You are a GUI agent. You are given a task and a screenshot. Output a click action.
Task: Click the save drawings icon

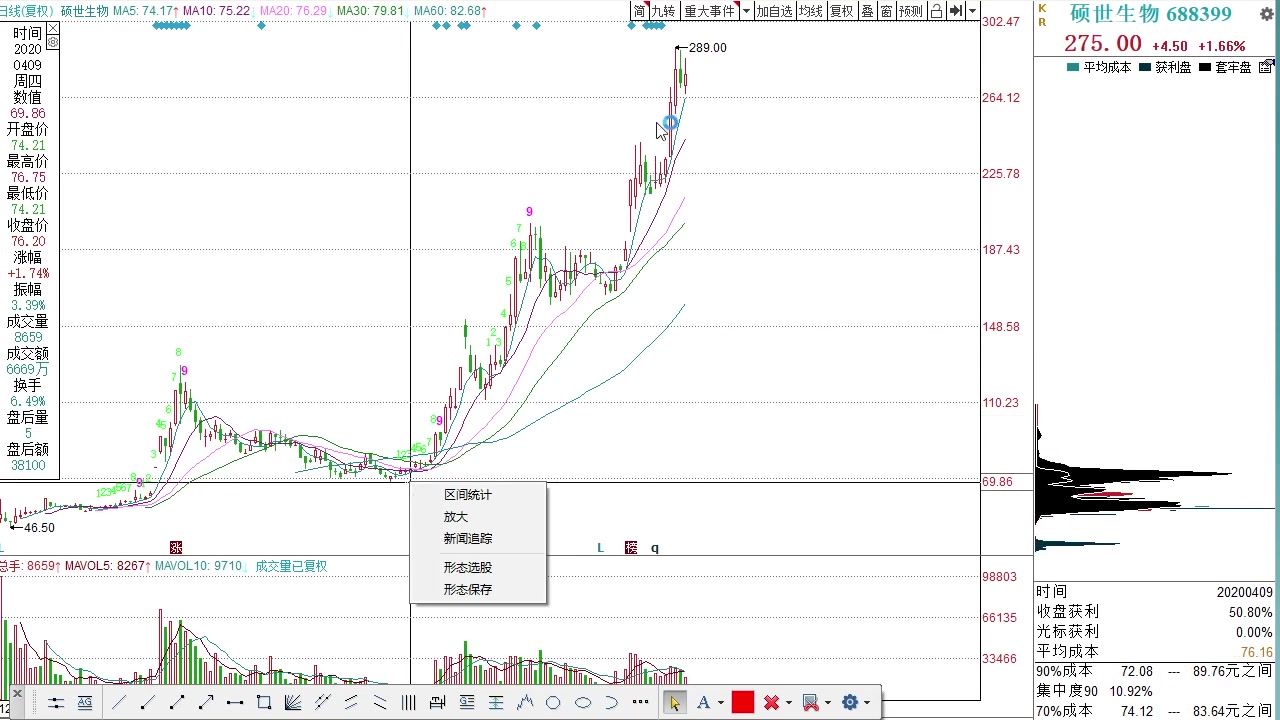(810, 703)
